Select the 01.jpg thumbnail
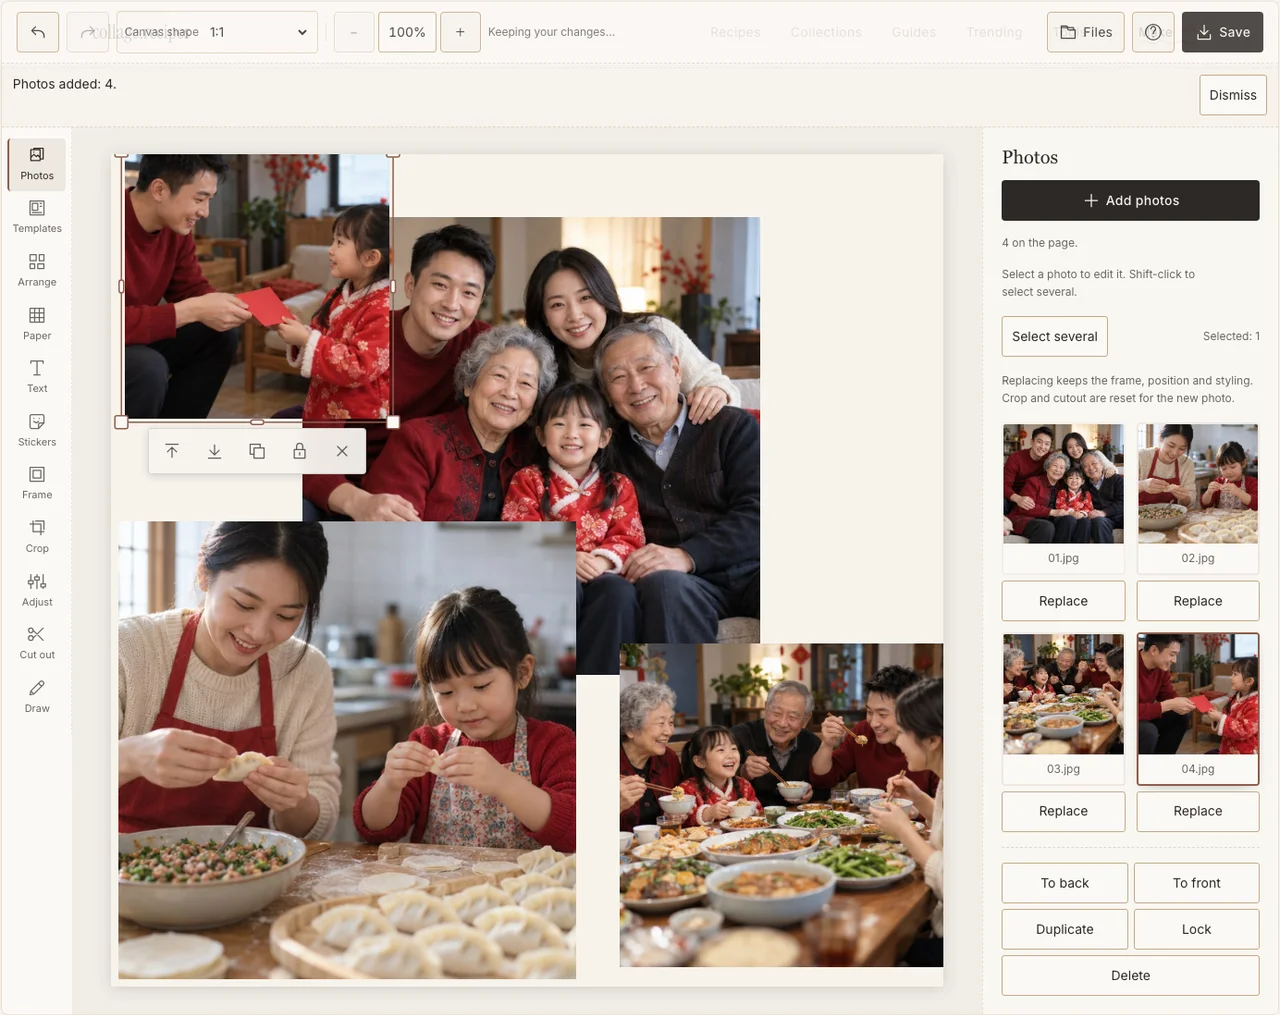The height and width of the screenshot is (1015, 1280). (x=1064, y=497)
